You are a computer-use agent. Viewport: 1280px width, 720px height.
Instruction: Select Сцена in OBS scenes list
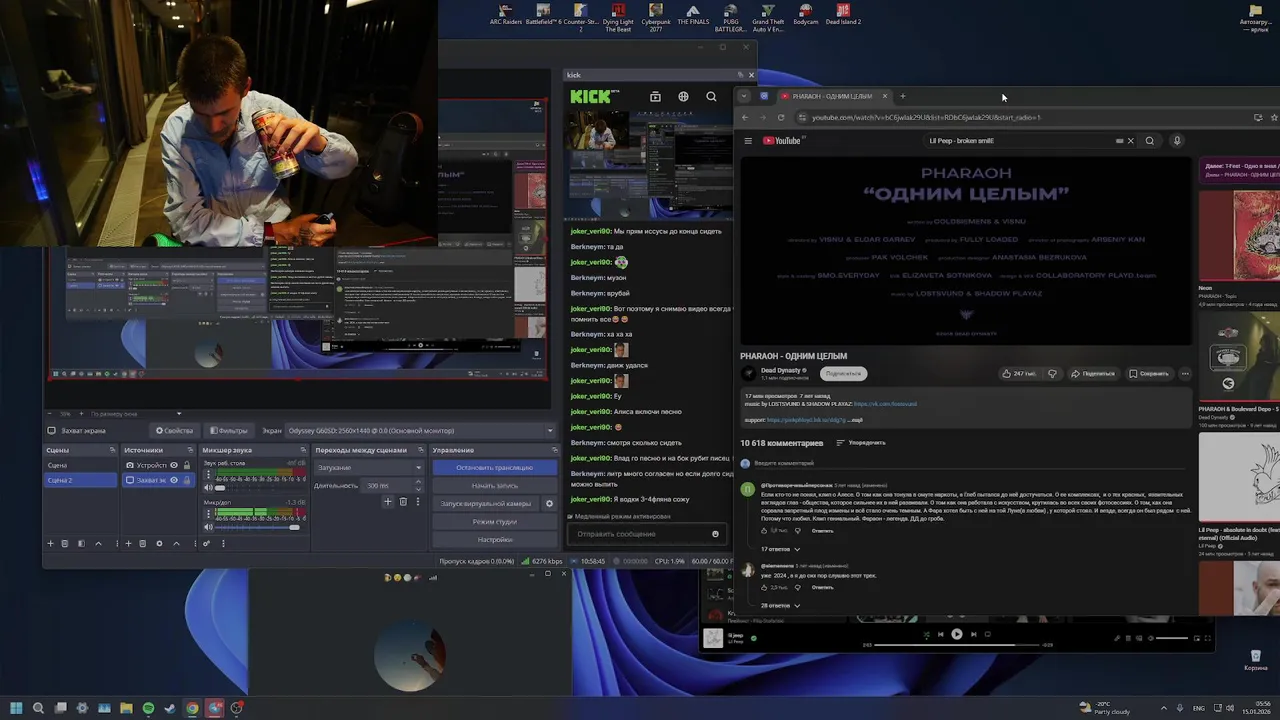tap(81, 465)
